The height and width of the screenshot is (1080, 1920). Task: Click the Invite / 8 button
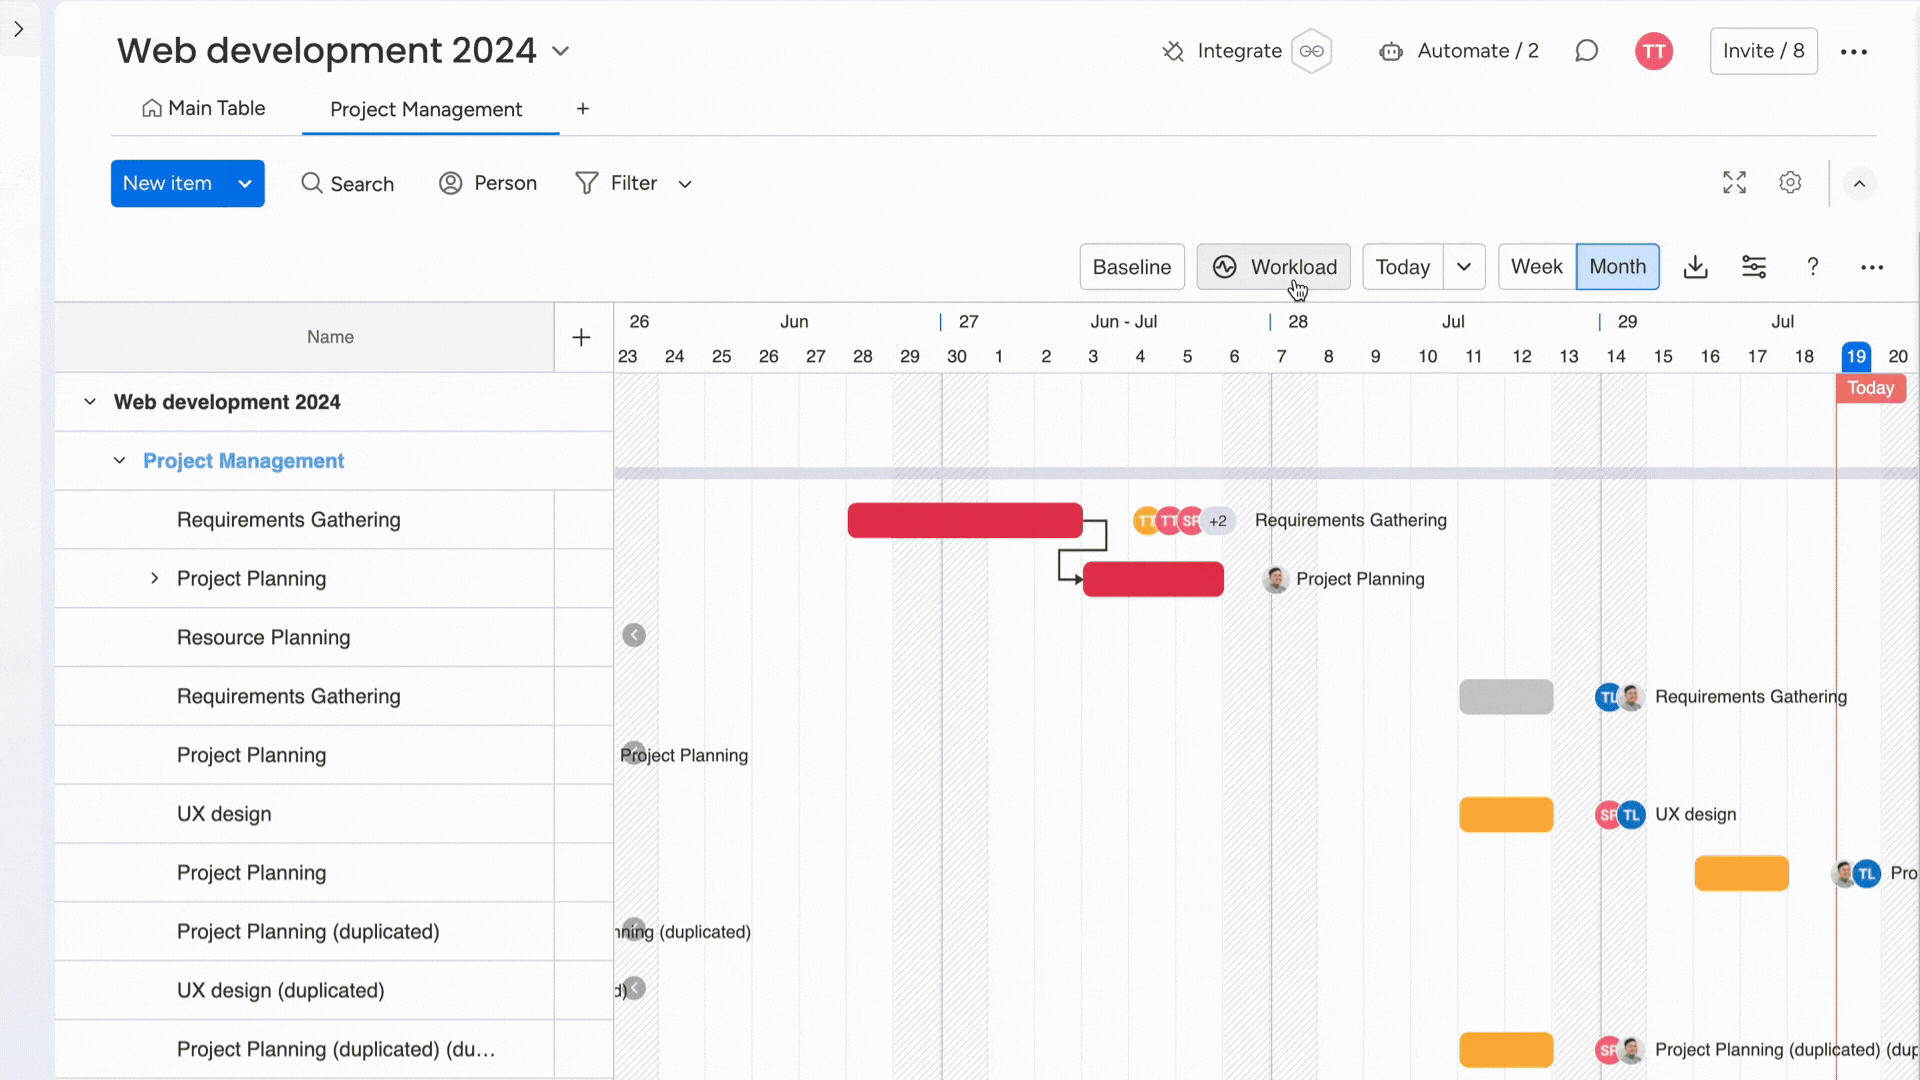[x=1762, y=51]
